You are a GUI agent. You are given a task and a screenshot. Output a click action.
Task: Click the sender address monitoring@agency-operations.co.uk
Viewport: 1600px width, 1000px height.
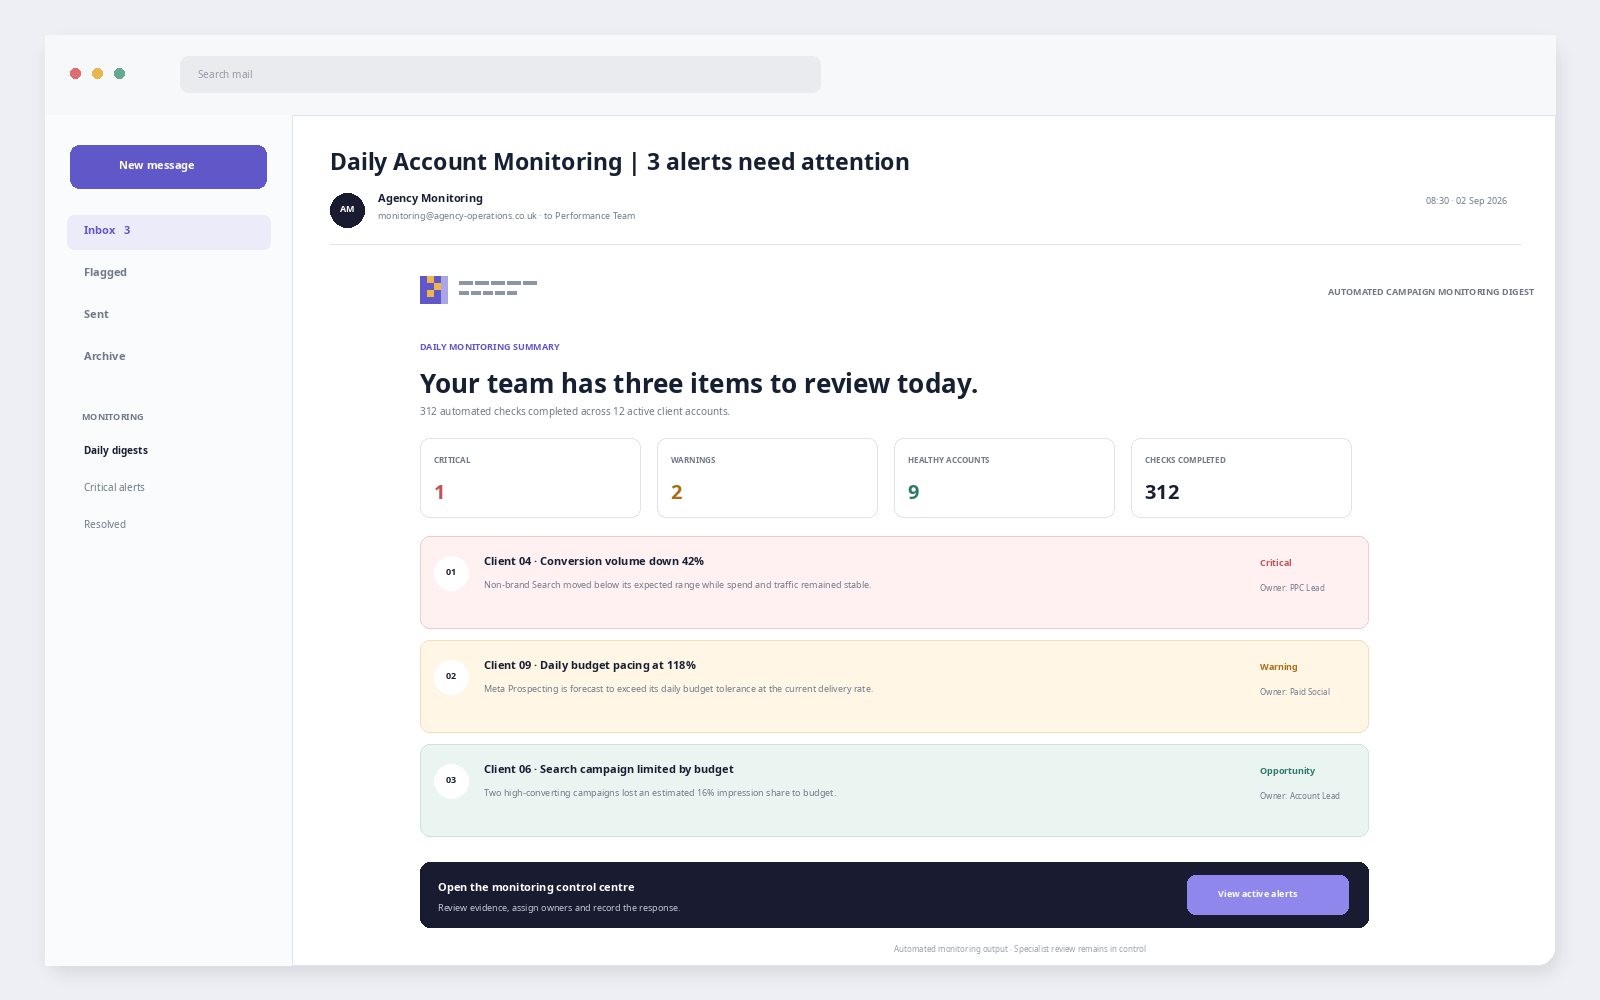457,216
